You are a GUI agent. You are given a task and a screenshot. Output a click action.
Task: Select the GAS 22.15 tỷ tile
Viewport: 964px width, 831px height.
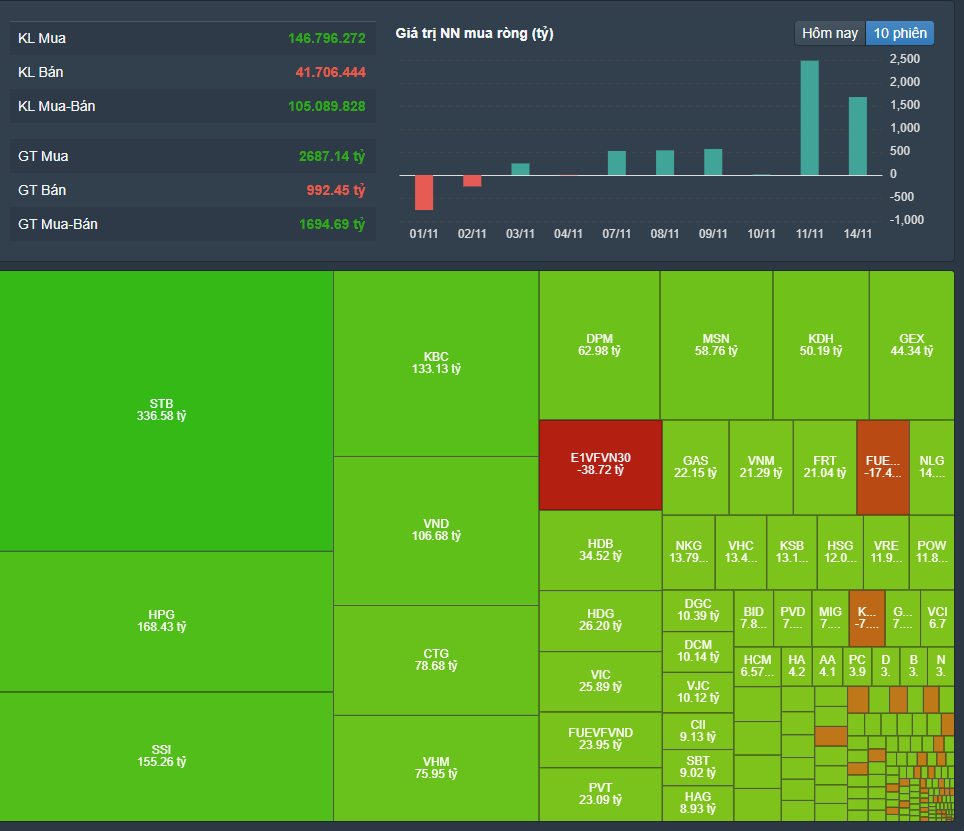[x=695, y=467]
